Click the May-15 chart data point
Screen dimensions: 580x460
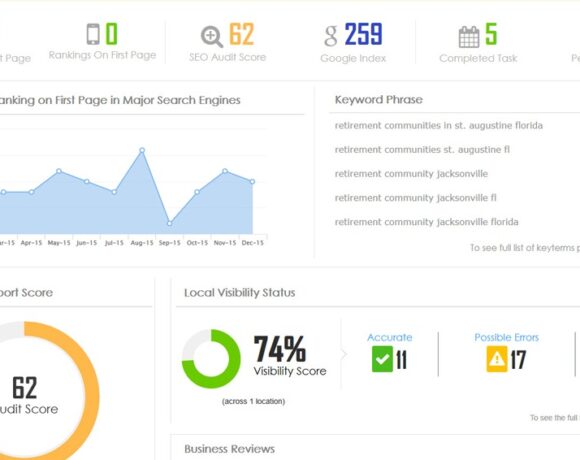59,171
